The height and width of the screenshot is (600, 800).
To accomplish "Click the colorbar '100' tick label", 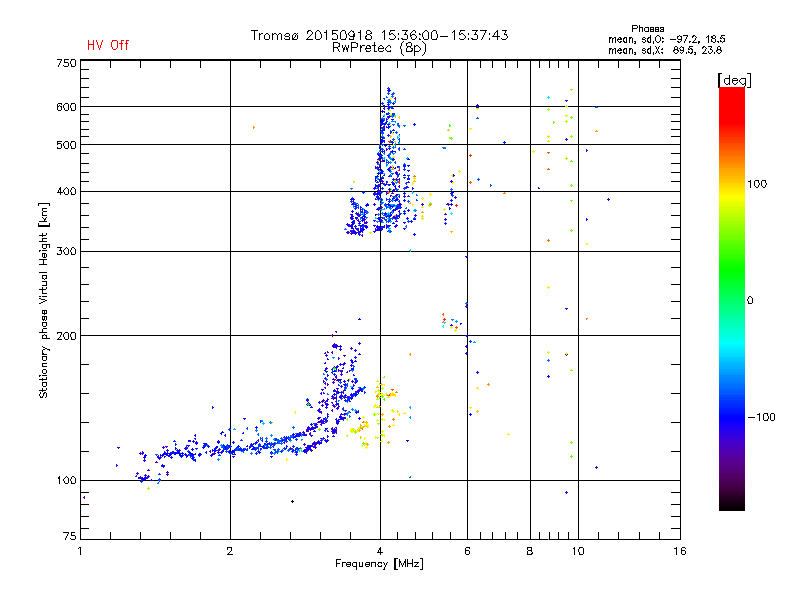I will tap(757, 184).
